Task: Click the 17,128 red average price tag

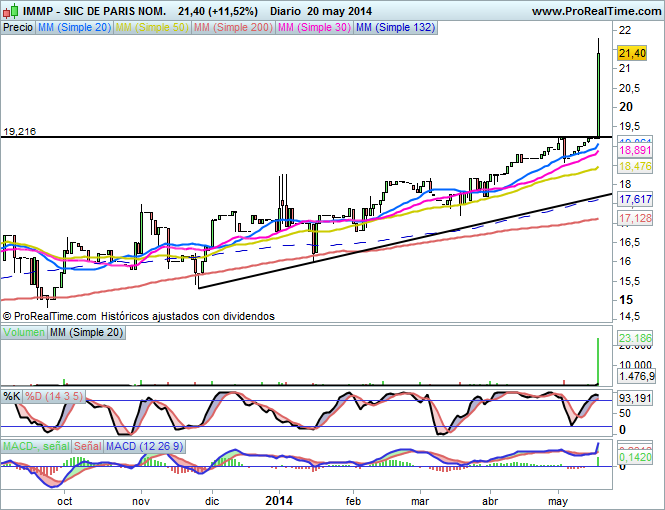Action: (636, 218)
